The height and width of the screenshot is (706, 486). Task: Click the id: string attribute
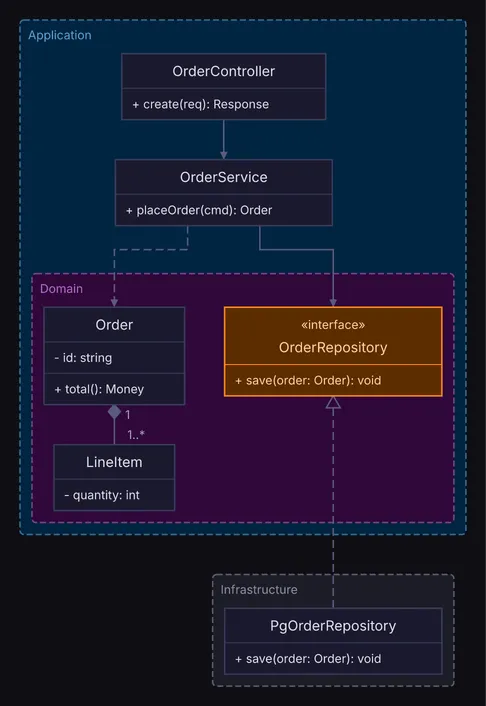tap(83, 358)
